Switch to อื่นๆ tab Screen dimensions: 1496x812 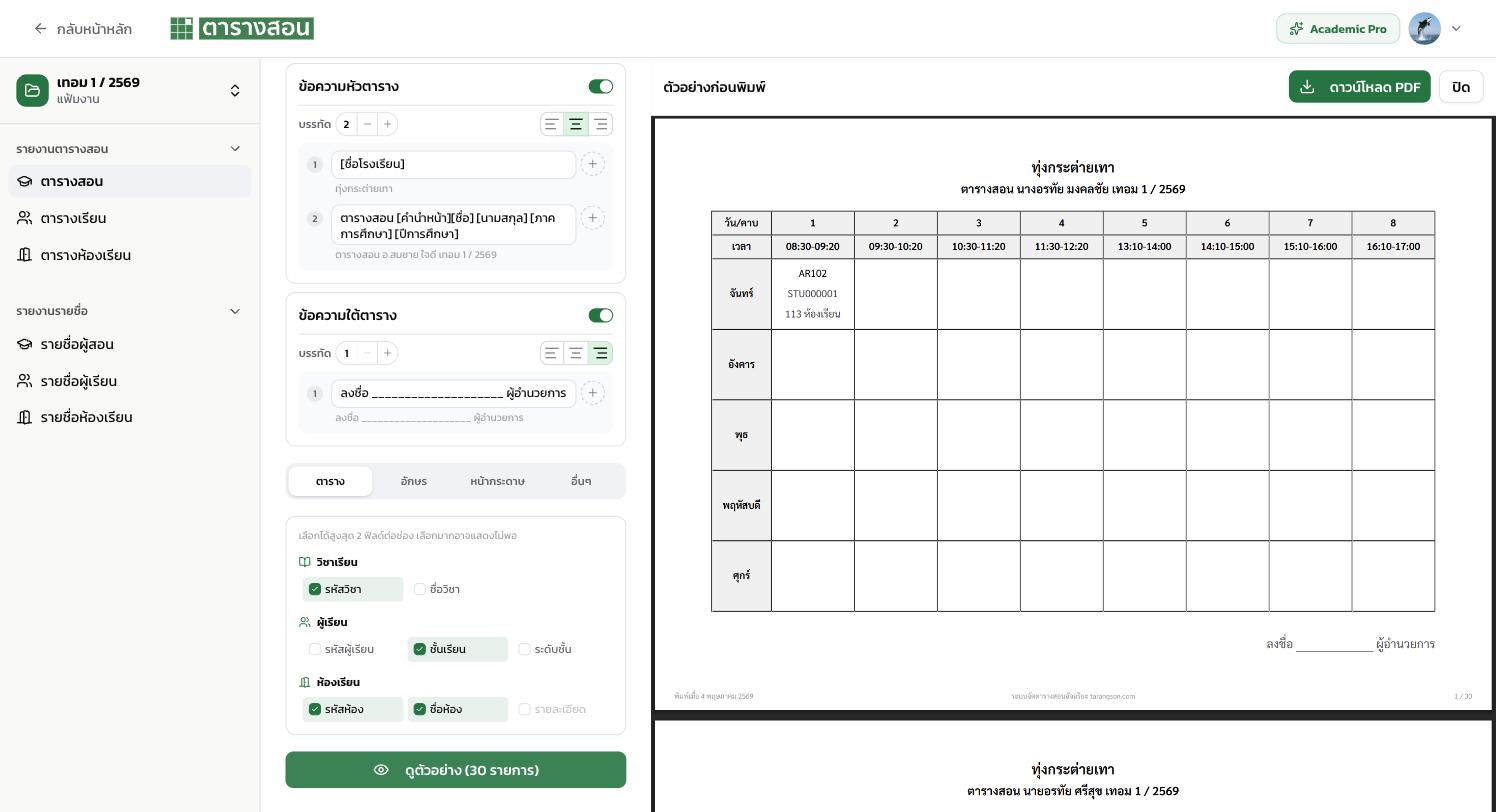581,481
